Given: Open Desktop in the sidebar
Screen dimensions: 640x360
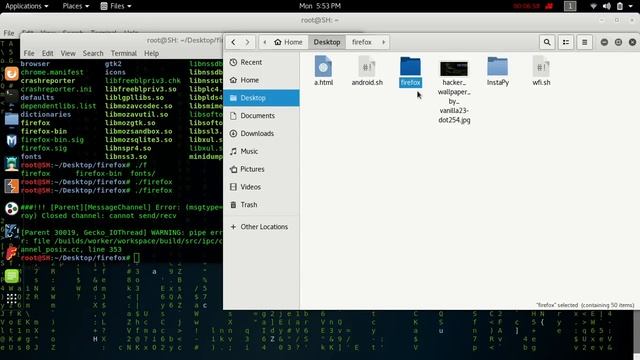Looking at the screenshot, I should 261,98.
